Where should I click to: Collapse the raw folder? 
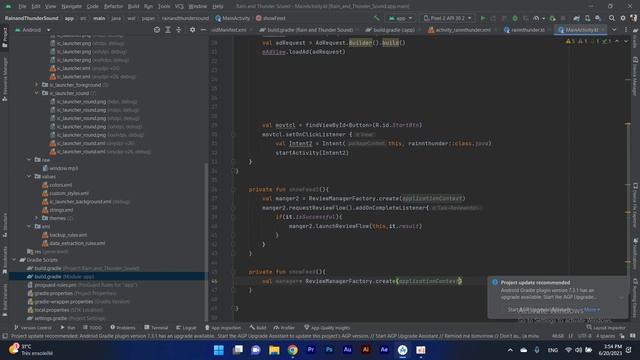(29, 160)
